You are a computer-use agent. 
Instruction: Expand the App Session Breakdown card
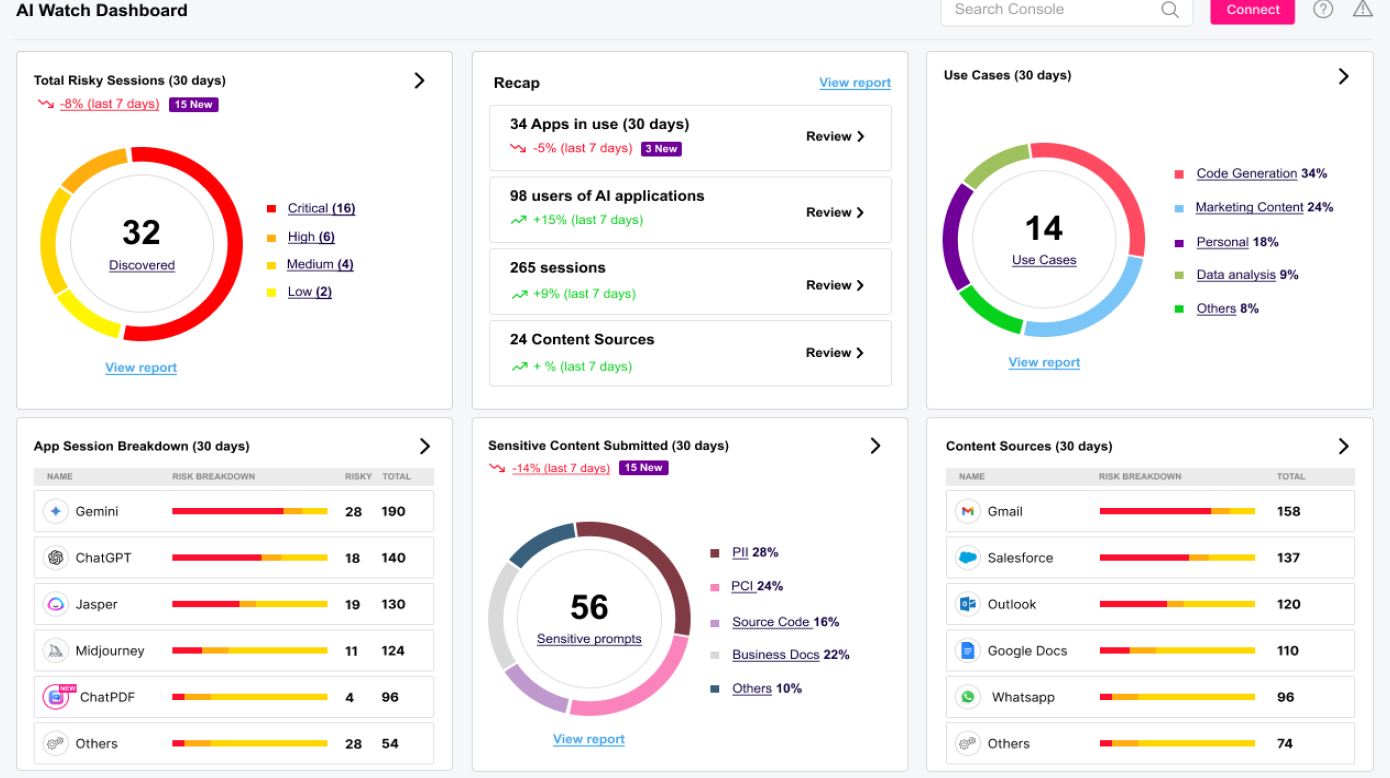tap(424, 446)
